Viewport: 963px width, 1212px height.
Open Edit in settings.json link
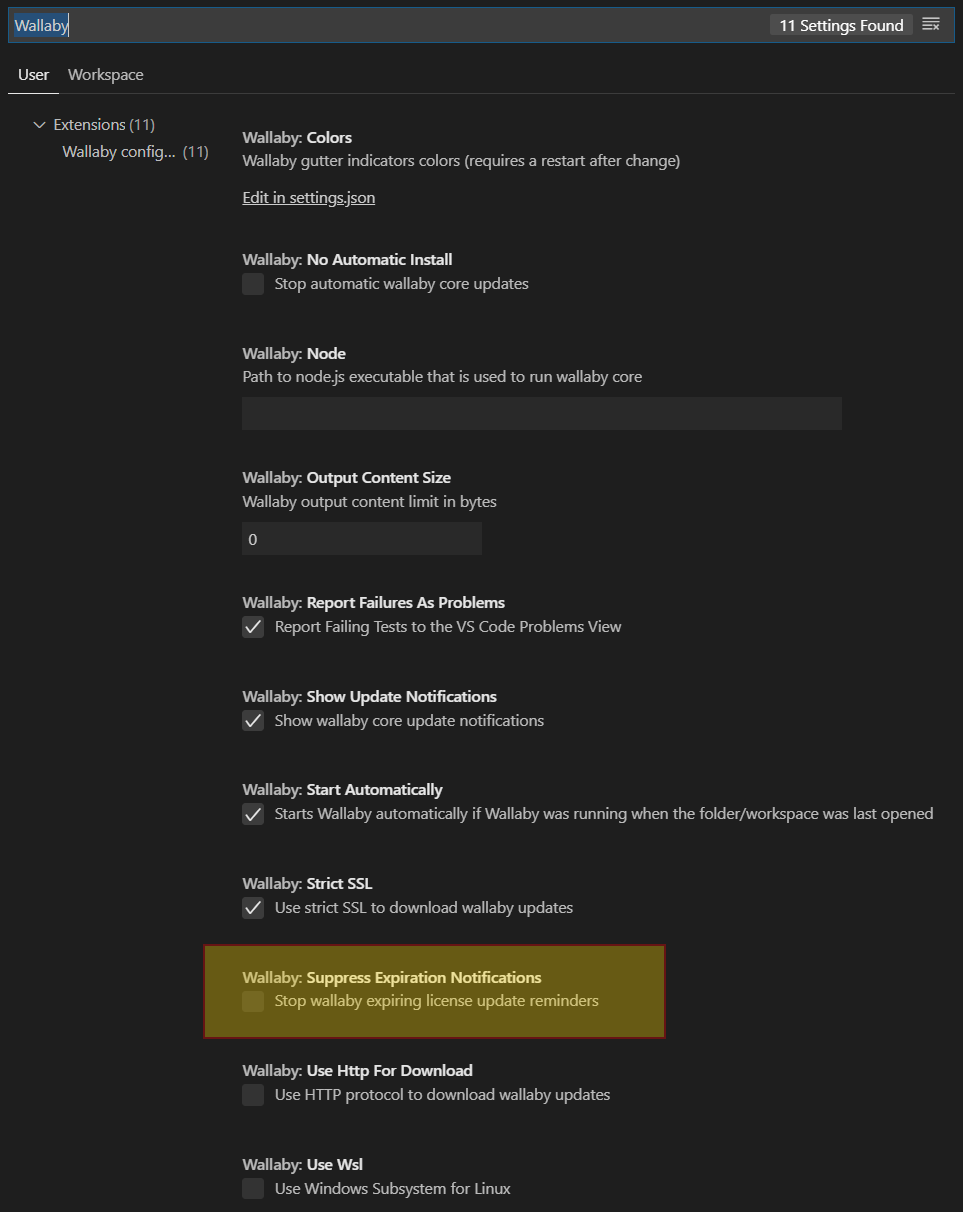(308, 197)
